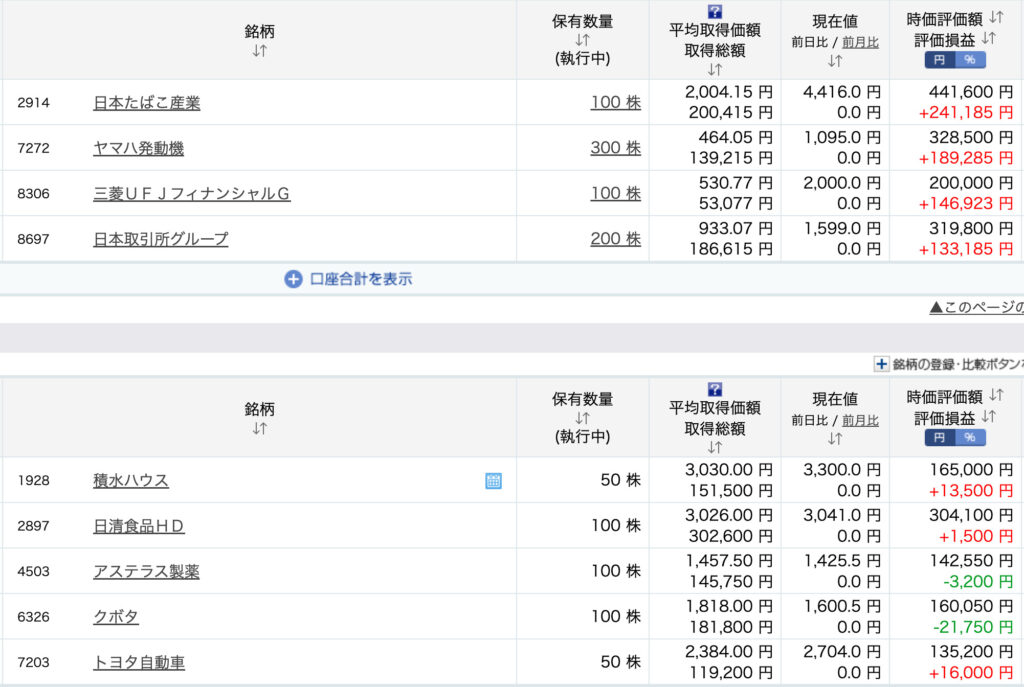
Task: Select stock code 6326
Action: tap(33, 616)
